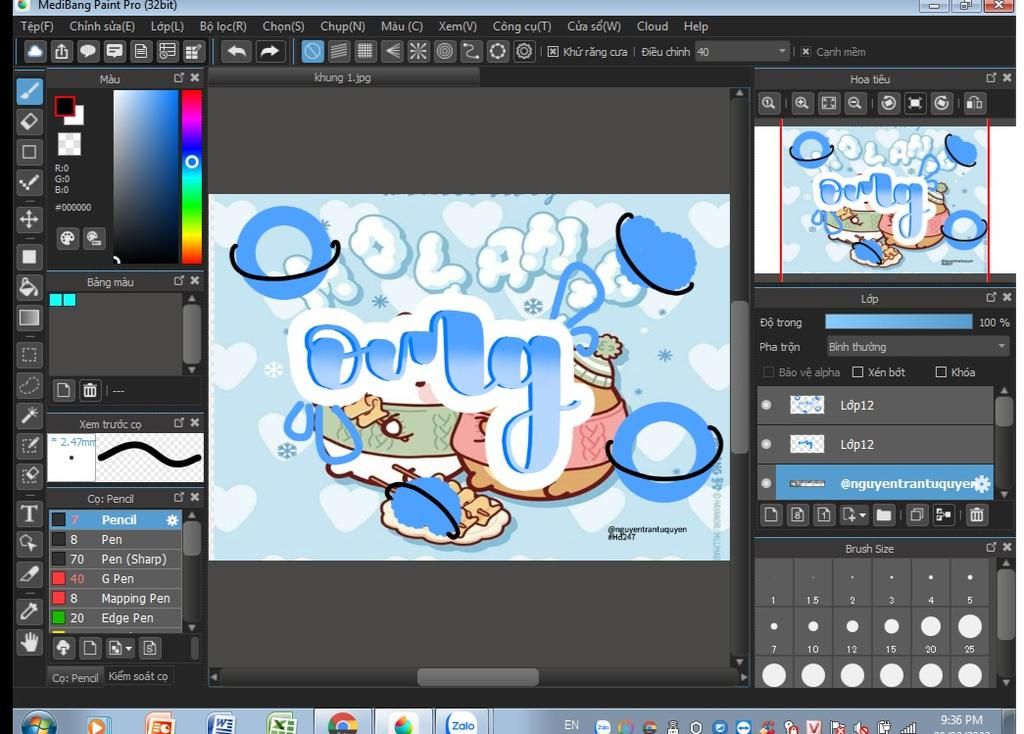Click the canvas horizontal scrollbar

[478, 677]
